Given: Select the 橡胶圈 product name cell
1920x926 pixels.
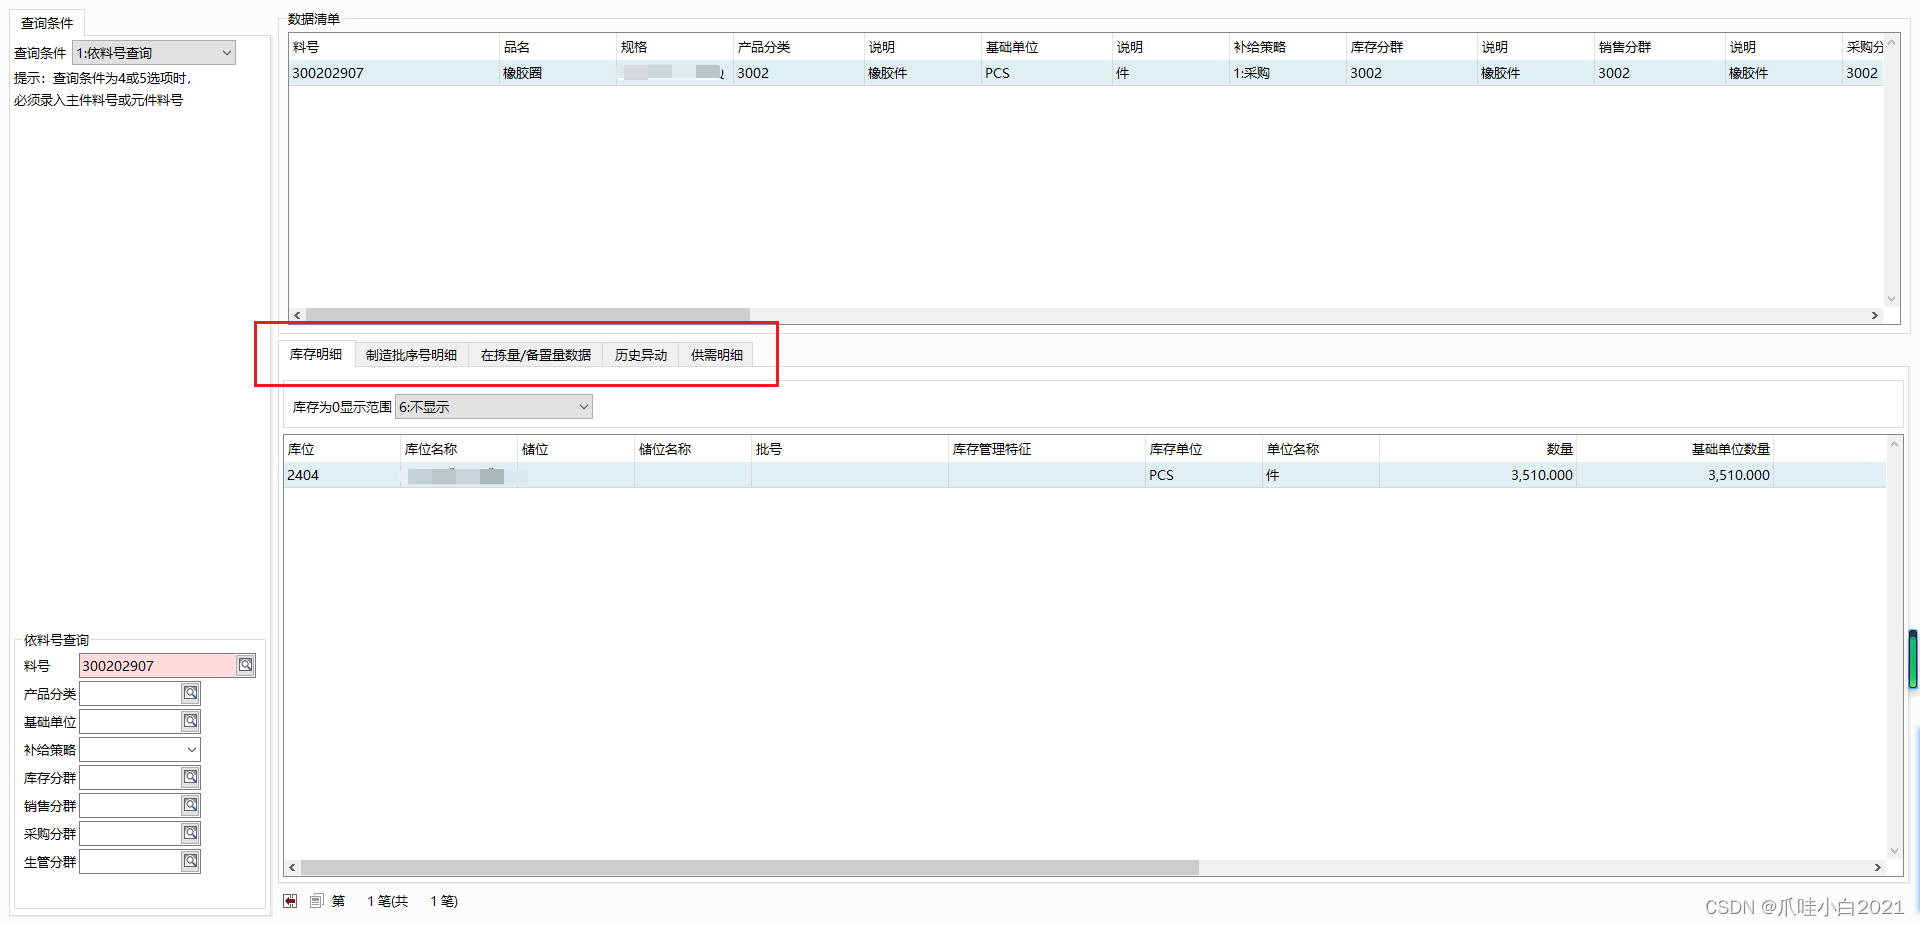Looking at the screenshot, I should coord(558,73).
